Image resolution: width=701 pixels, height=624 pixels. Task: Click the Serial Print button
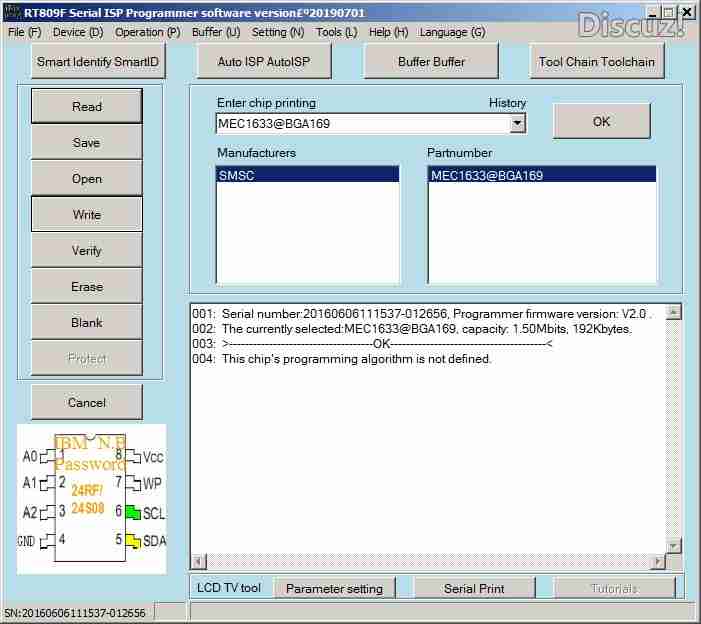click(x=474, y=589)
